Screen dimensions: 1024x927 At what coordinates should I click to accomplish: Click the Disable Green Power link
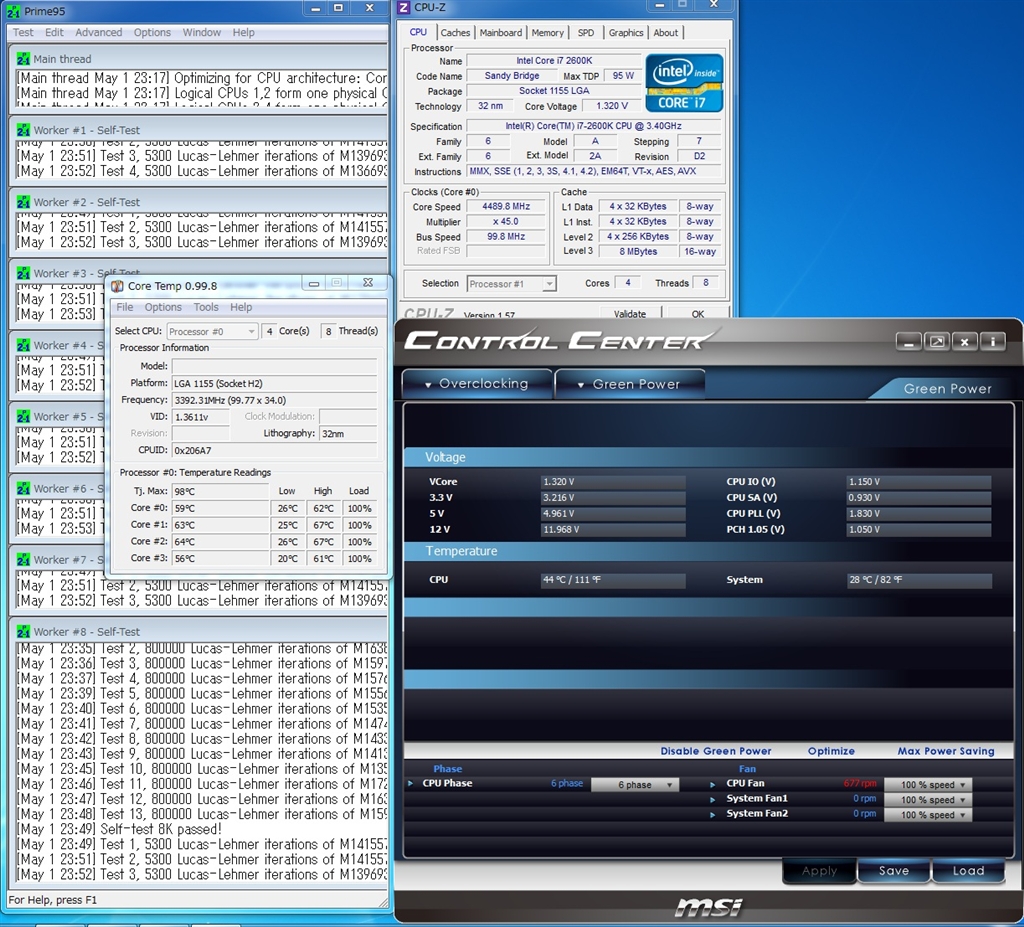click(716, 751)
